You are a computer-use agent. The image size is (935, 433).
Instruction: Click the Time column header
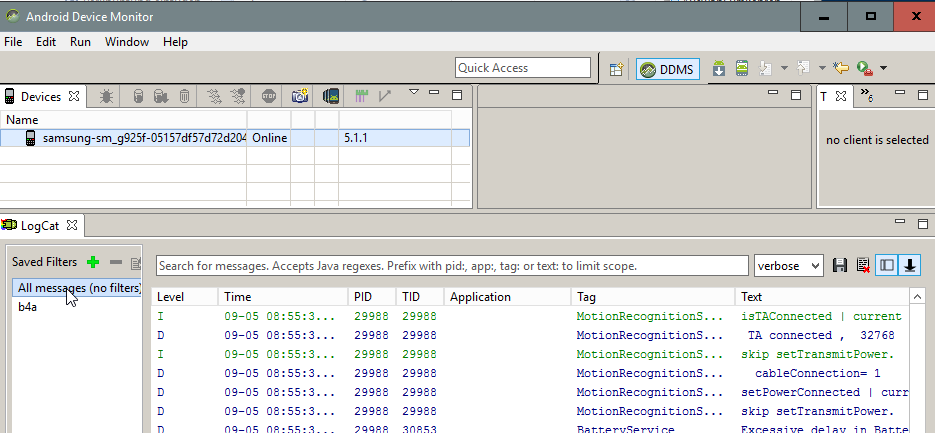(283, 297)
